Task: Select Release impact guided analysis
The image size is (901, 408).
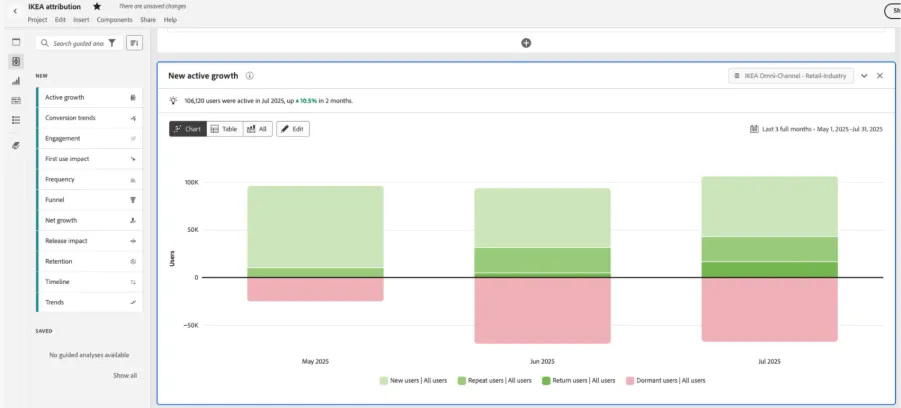Action: pos(90,241)
